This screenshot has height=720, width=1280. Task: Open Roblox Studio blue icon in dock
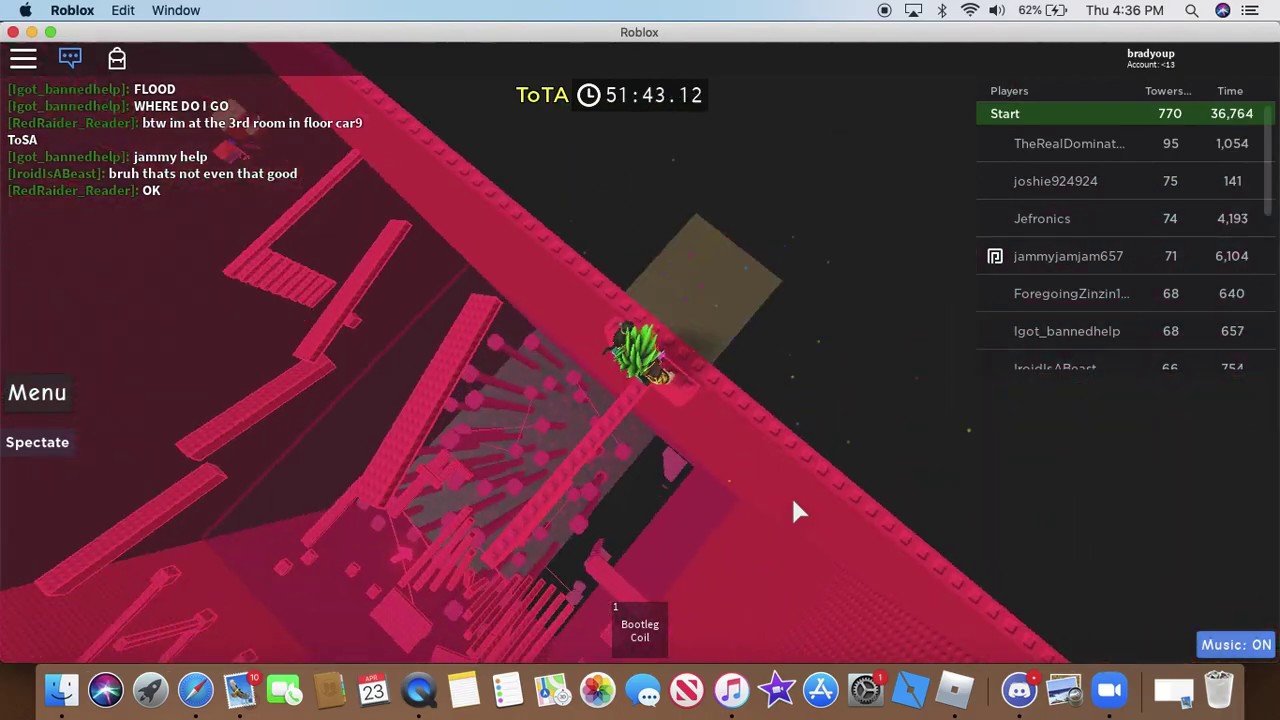pyautogui.click(x=910, y=690)
